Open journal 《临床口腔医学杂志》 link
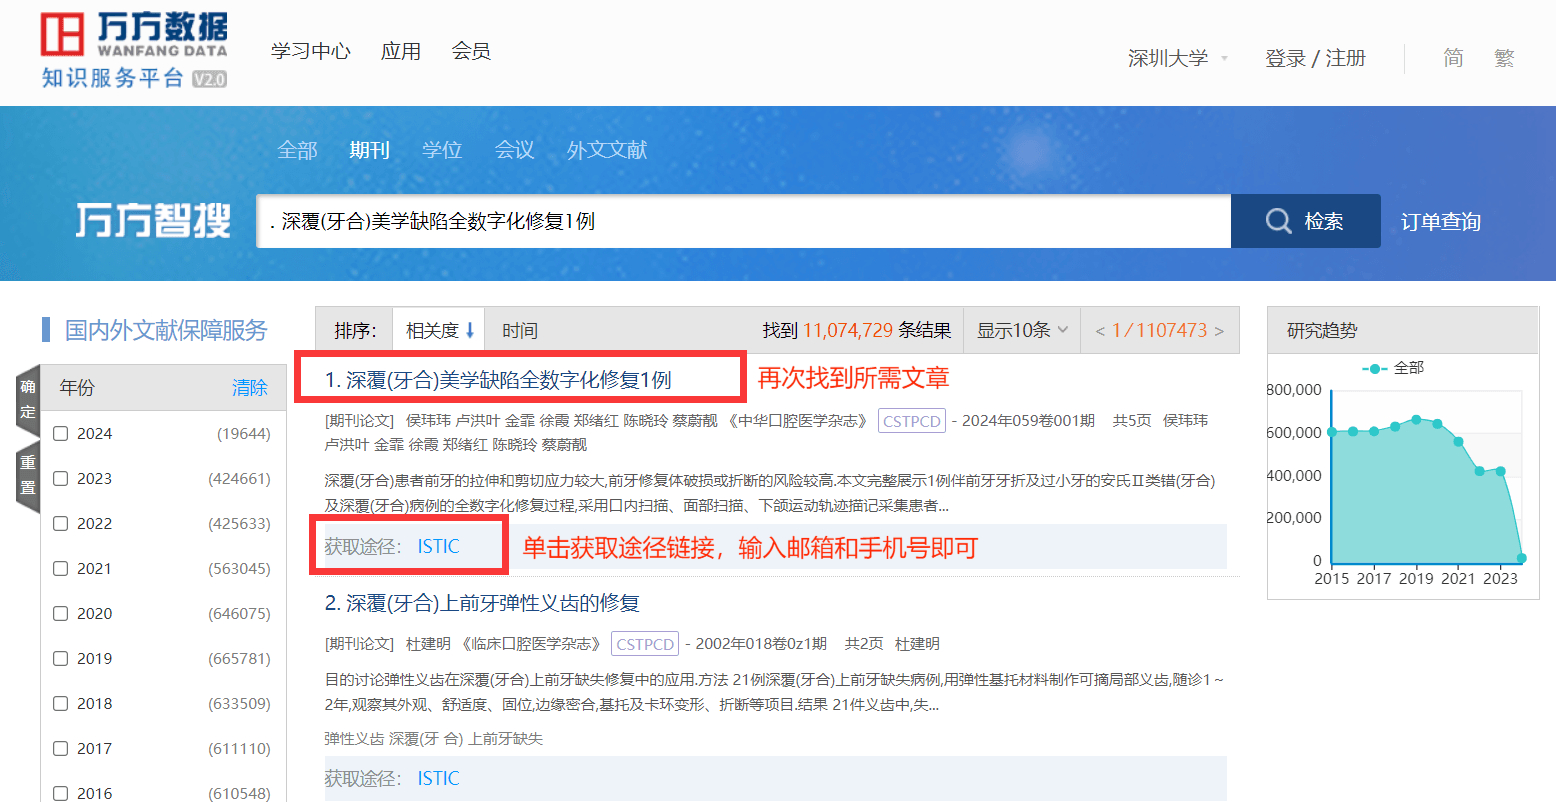This screenshot has height=802, width=1556. (x=531, y=644)
